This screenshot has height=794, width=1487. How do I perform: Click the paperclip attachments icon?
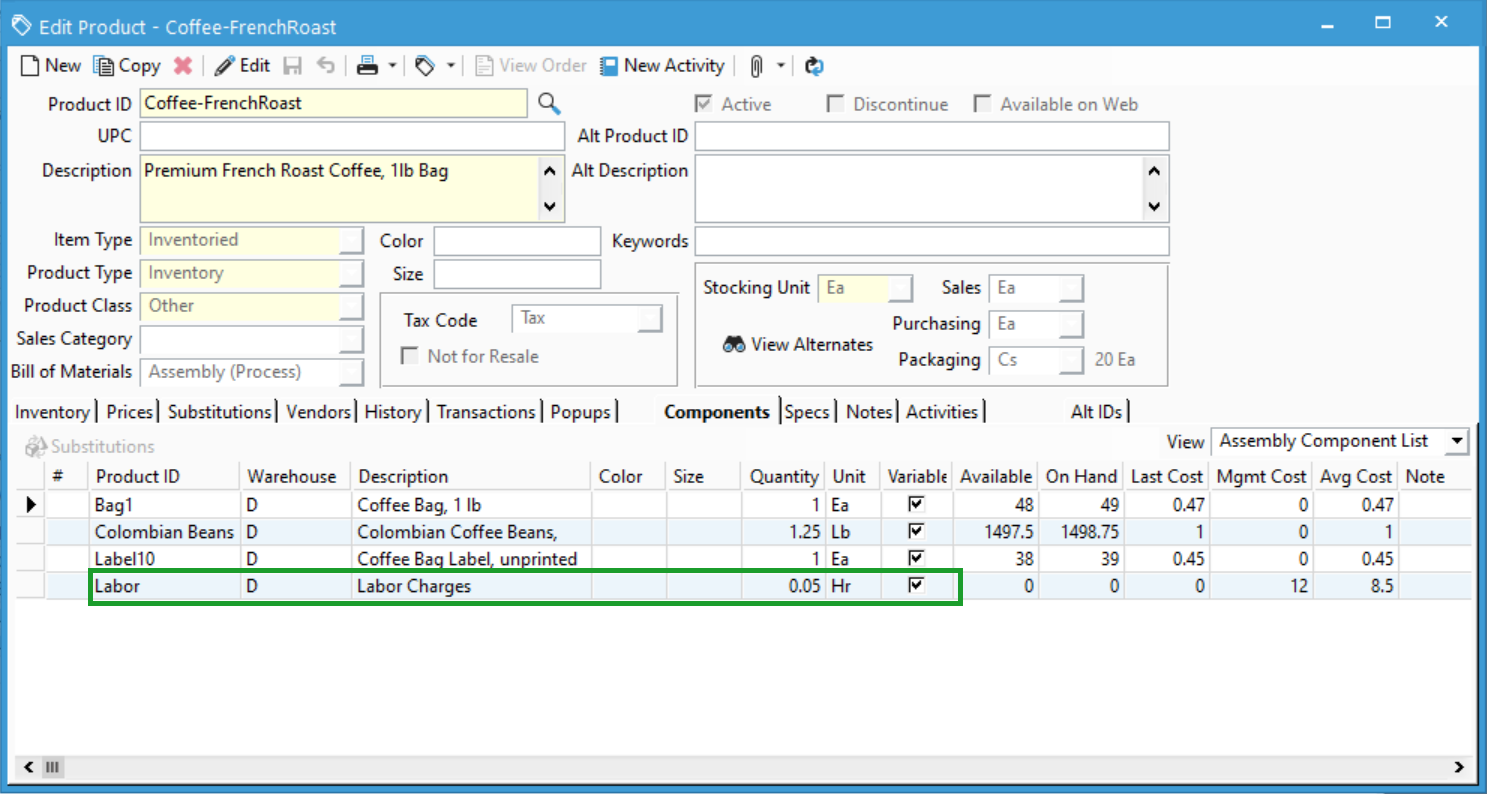click(757, 66)
